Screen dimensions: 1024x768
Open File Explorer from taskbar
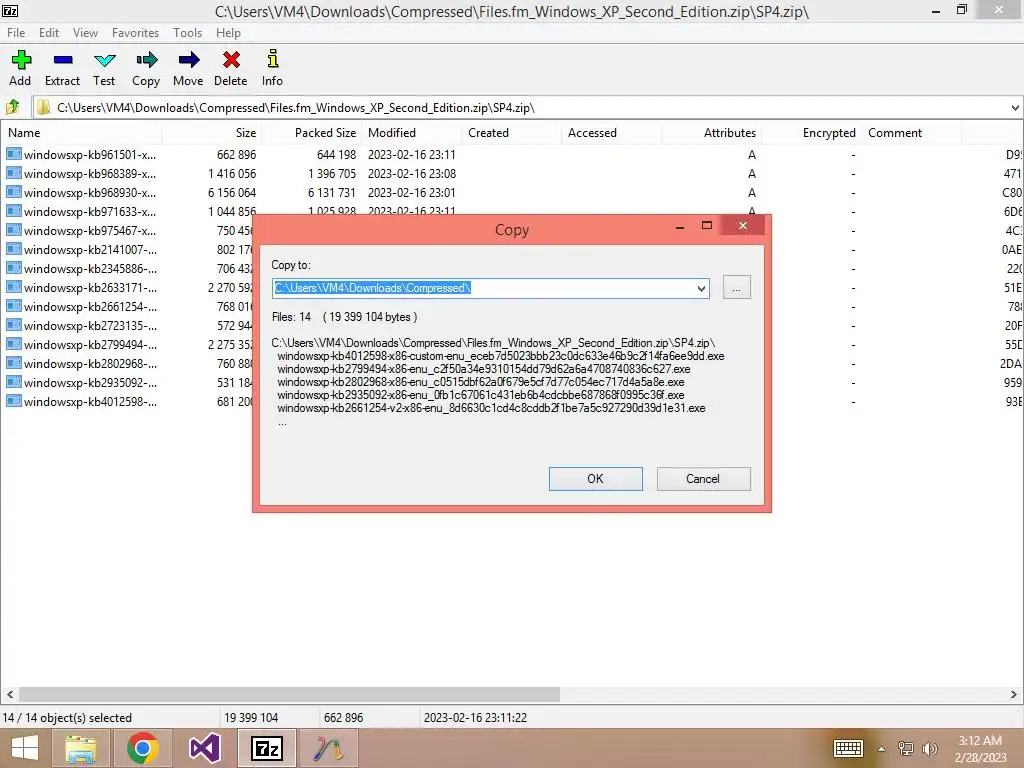(81, 748)
